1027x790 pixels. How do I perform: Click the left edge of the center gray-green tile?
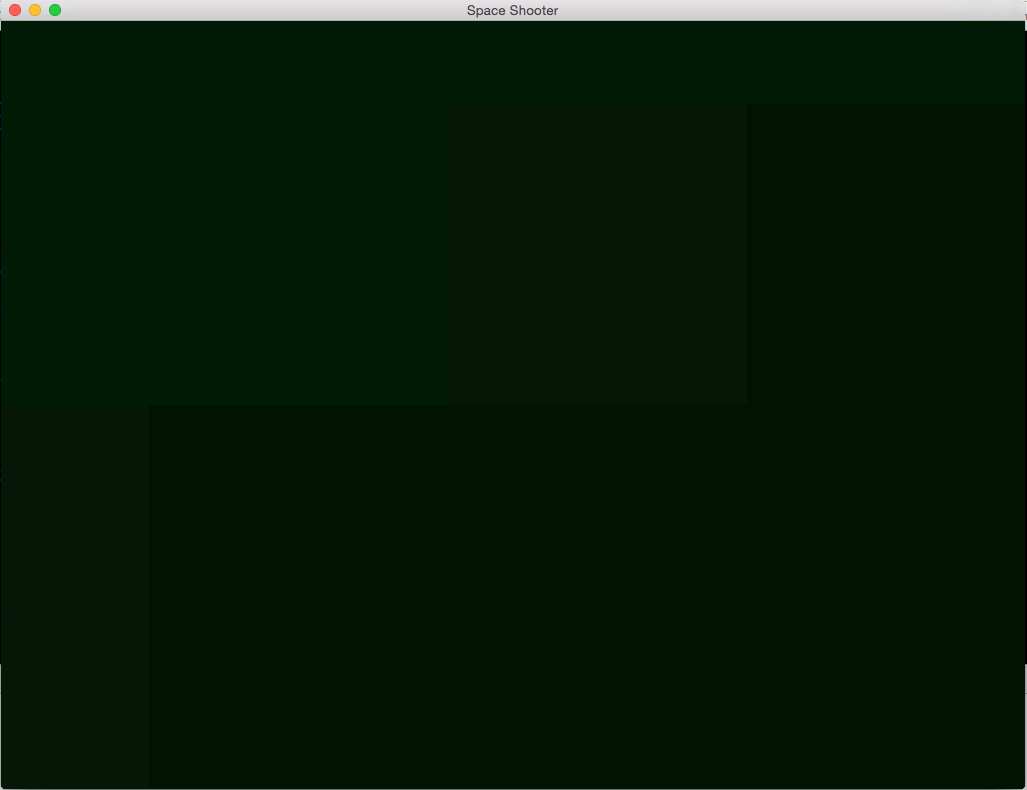tap(447, 254)
